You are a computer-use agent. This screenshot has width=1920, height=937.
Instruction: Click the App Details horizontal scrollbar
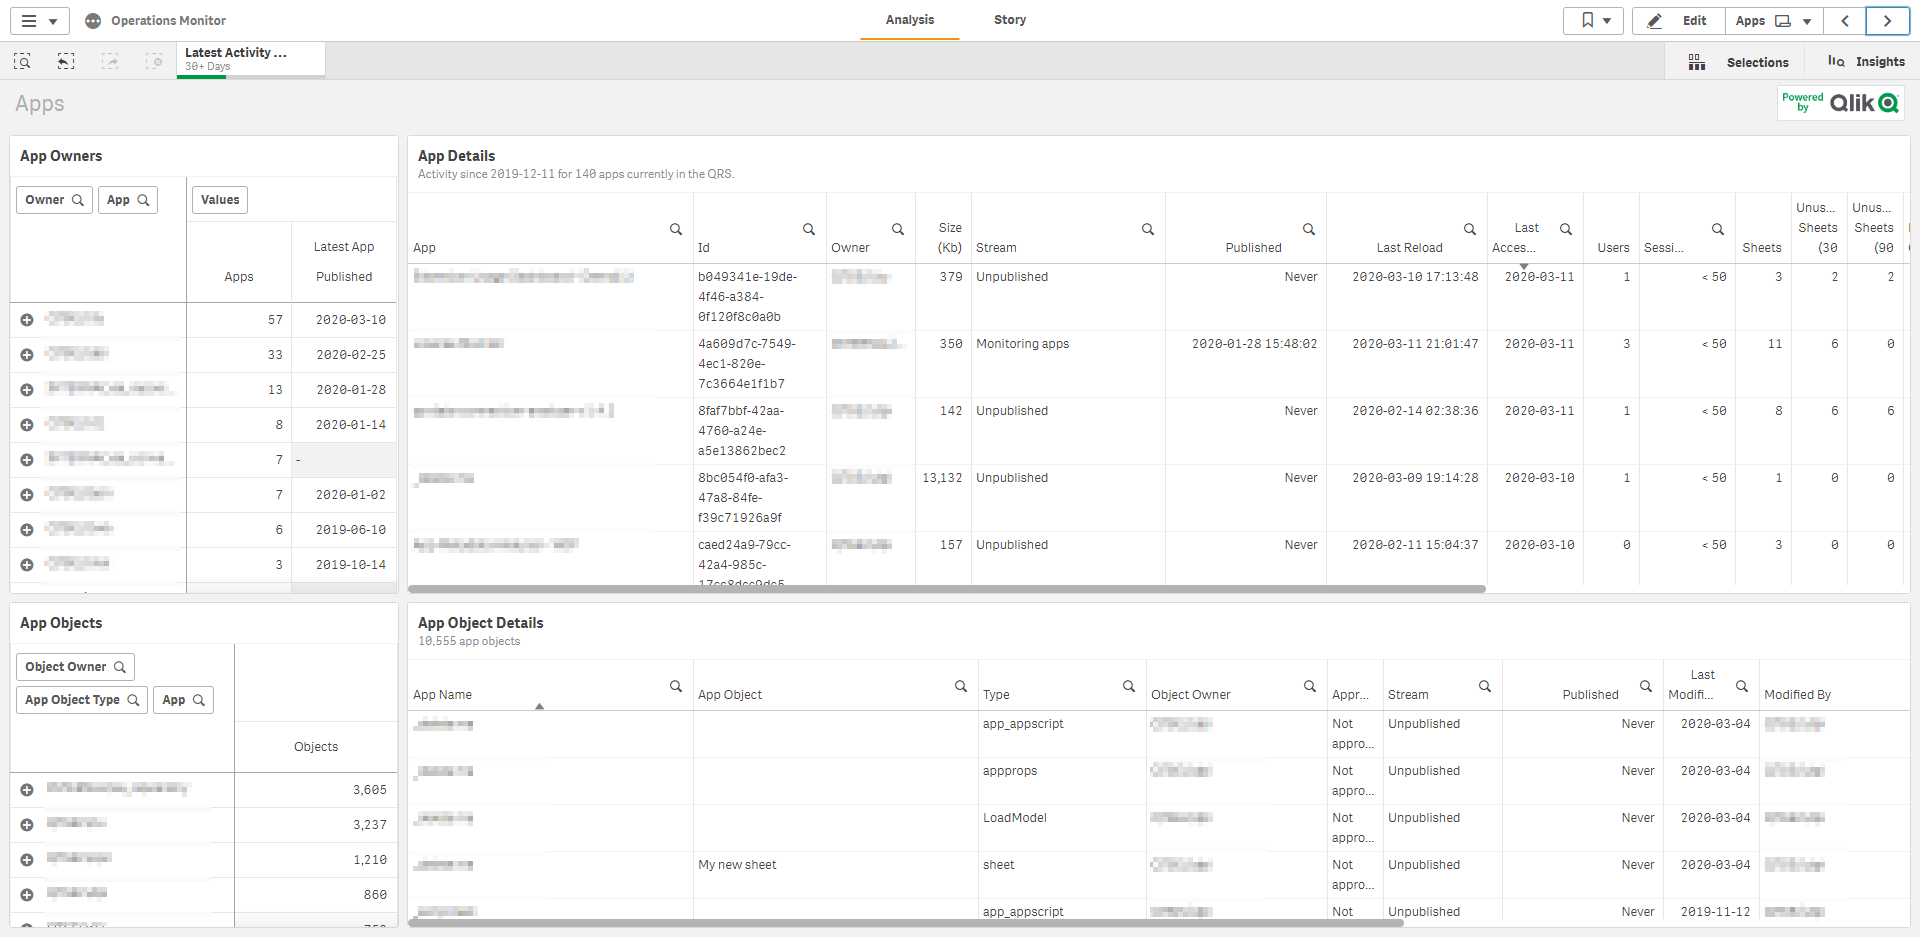click(x=946, y=589)
